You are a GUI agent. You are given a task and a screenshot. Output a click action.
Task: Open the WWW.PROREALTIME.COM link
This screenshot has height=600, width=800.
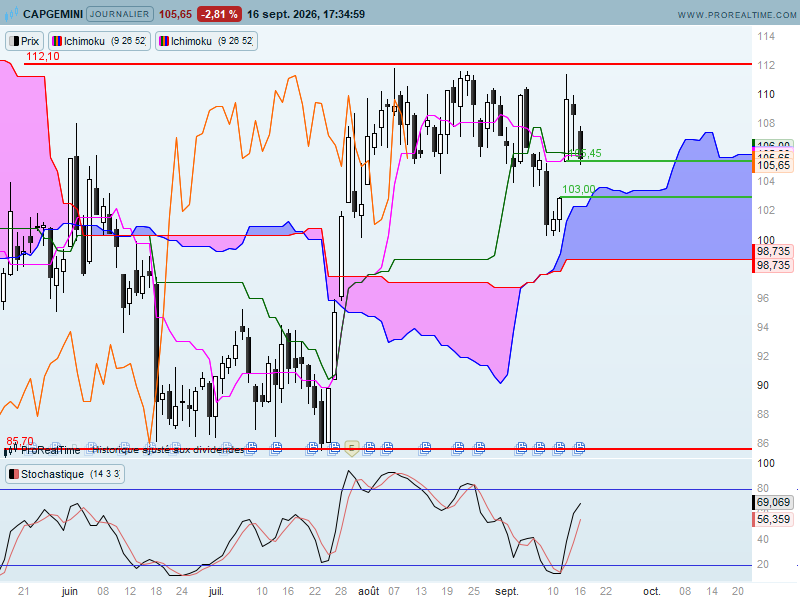pos(737,15)
